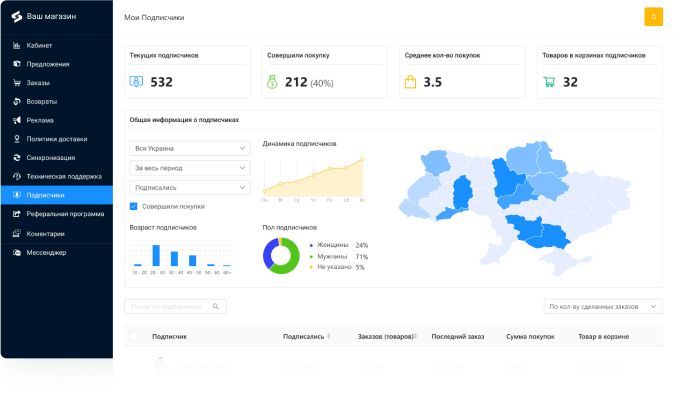Click the 3.5 average purchases value
Image resolution: width=675 pixels, height=398 pixels.
433,82
